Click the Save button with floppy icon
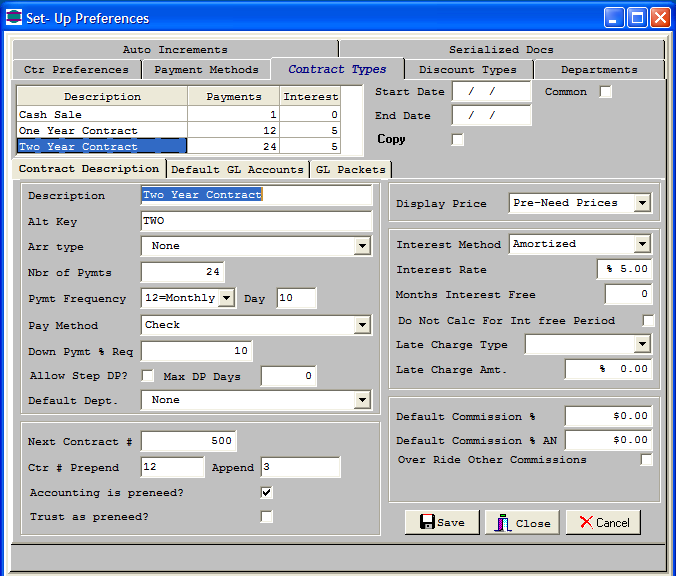Image resolution: width=676 pixels, height=576 pixels. click(441, 522)
